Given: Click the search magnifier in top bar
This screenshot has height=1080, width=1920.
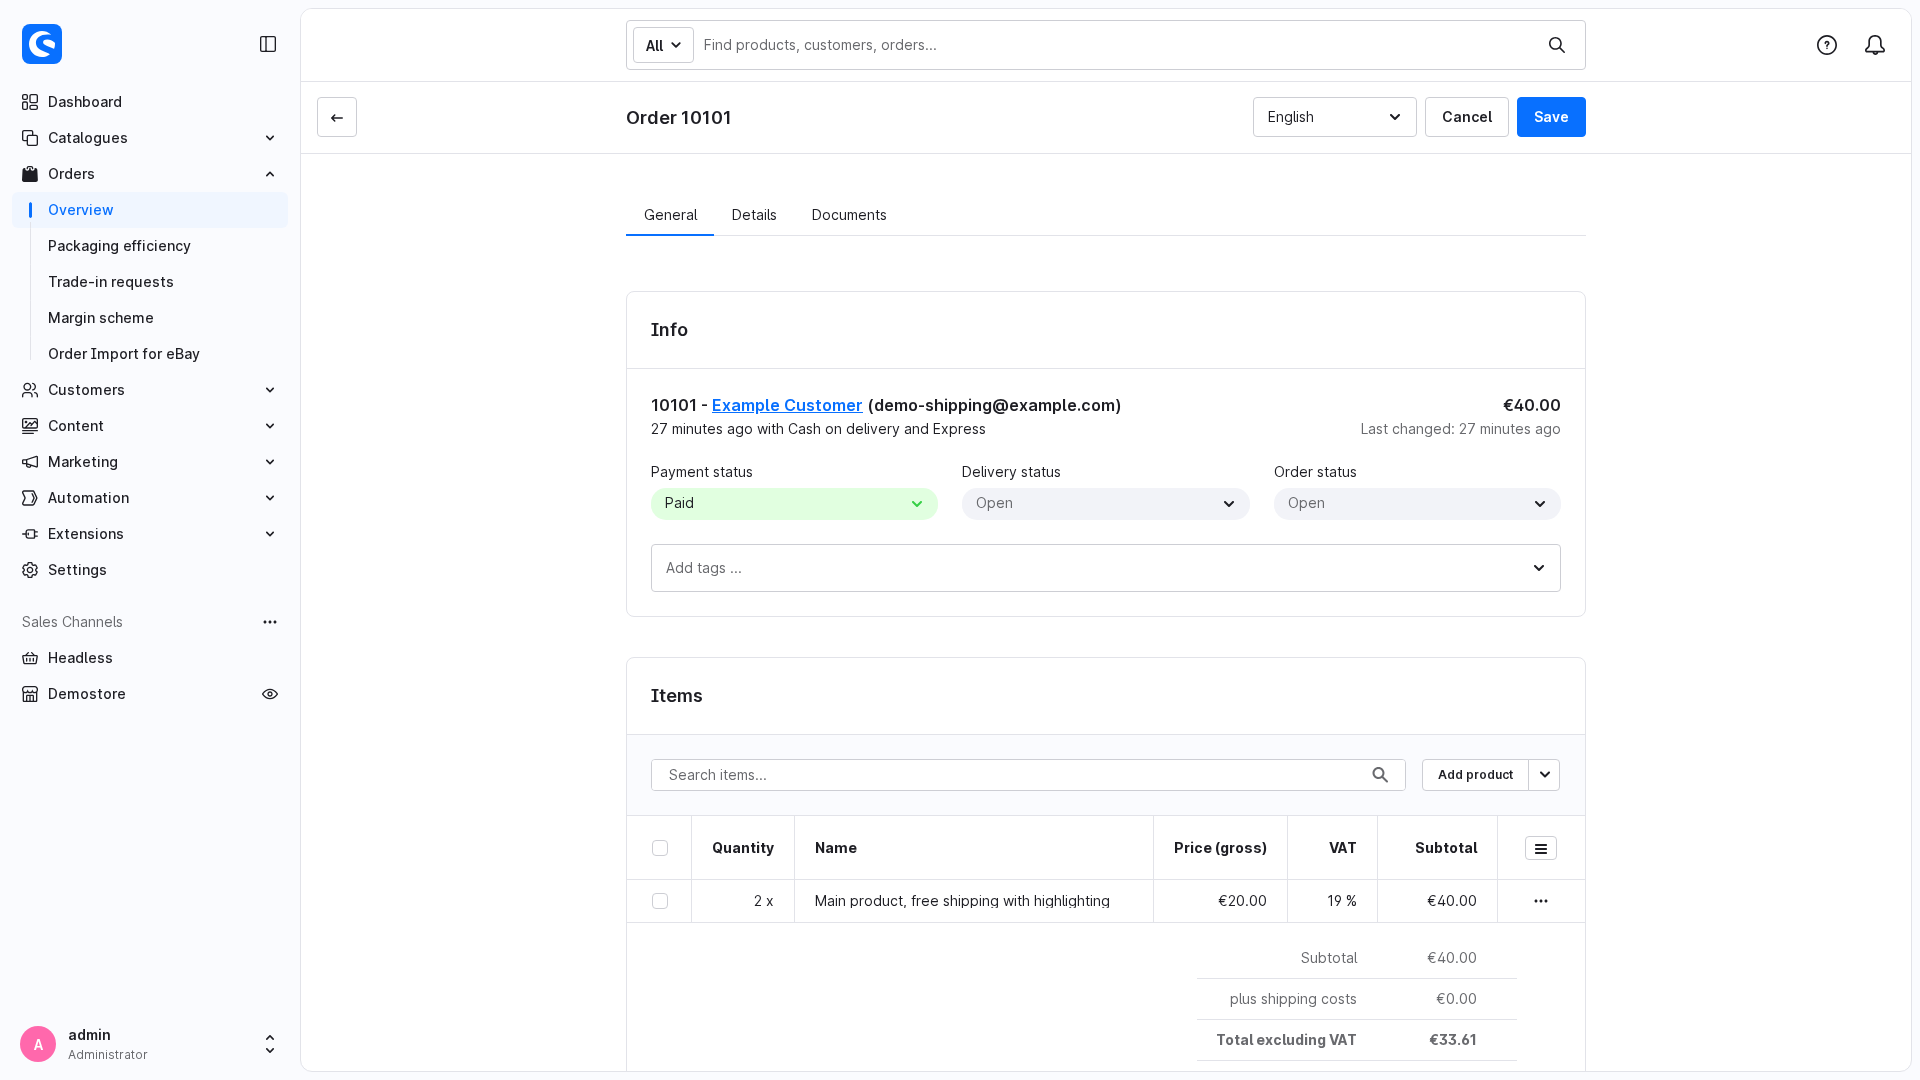Looking at the screenshot, I should coord(1557,45).
